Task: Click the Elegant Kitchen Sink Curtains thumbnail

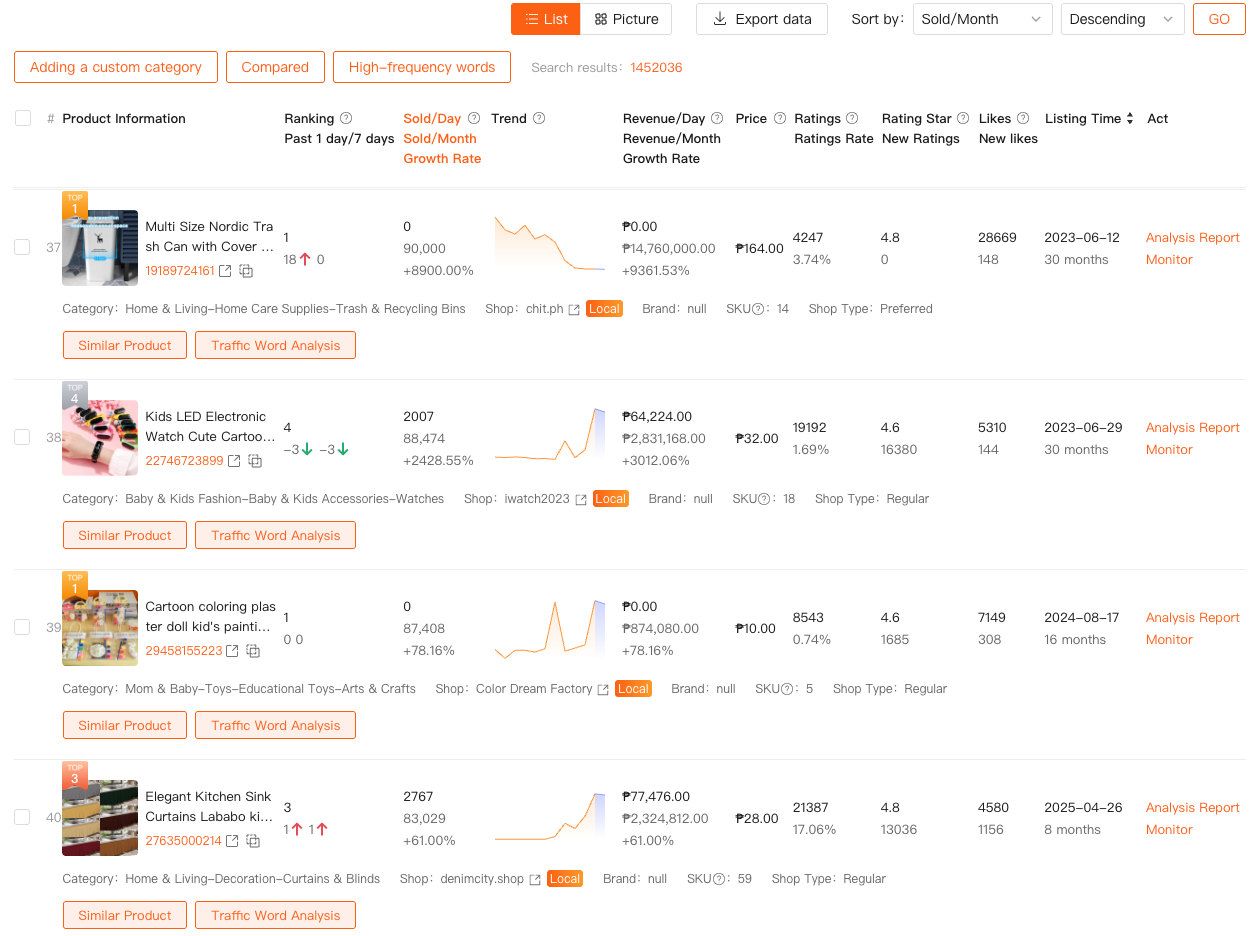Action: (x=100, y=818)
